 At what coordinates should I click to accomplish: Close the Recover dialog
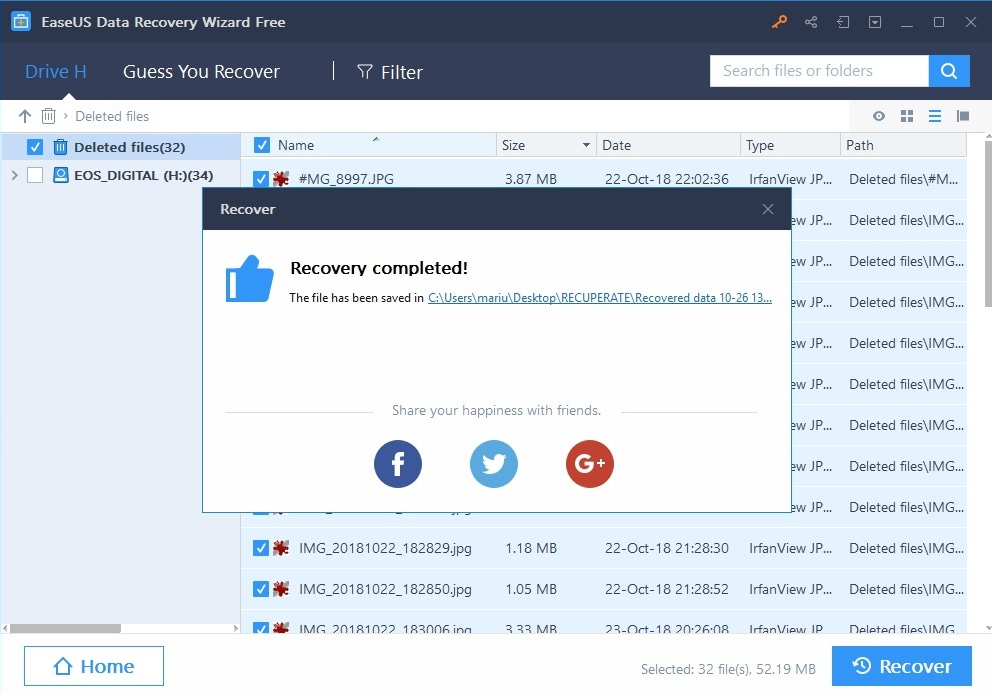pyautogui.click(x=768, y=209)
